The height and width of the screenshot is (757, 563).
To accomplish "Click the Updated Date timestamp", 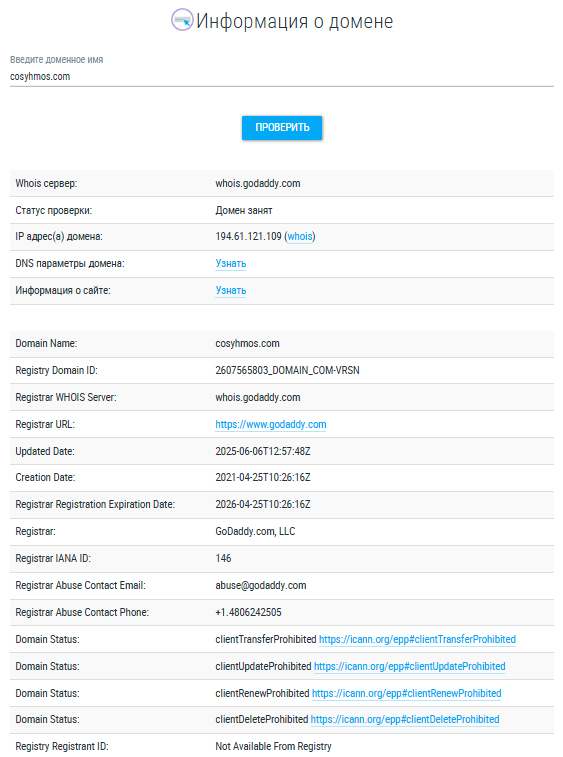I will pos(263,451).
